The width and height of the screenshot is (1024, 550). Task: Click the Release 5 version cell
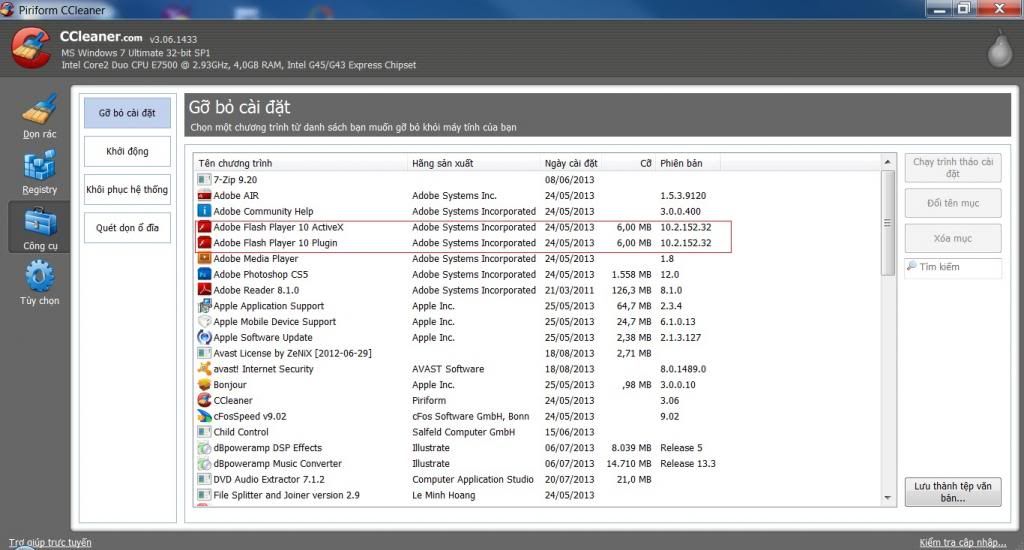681,447
